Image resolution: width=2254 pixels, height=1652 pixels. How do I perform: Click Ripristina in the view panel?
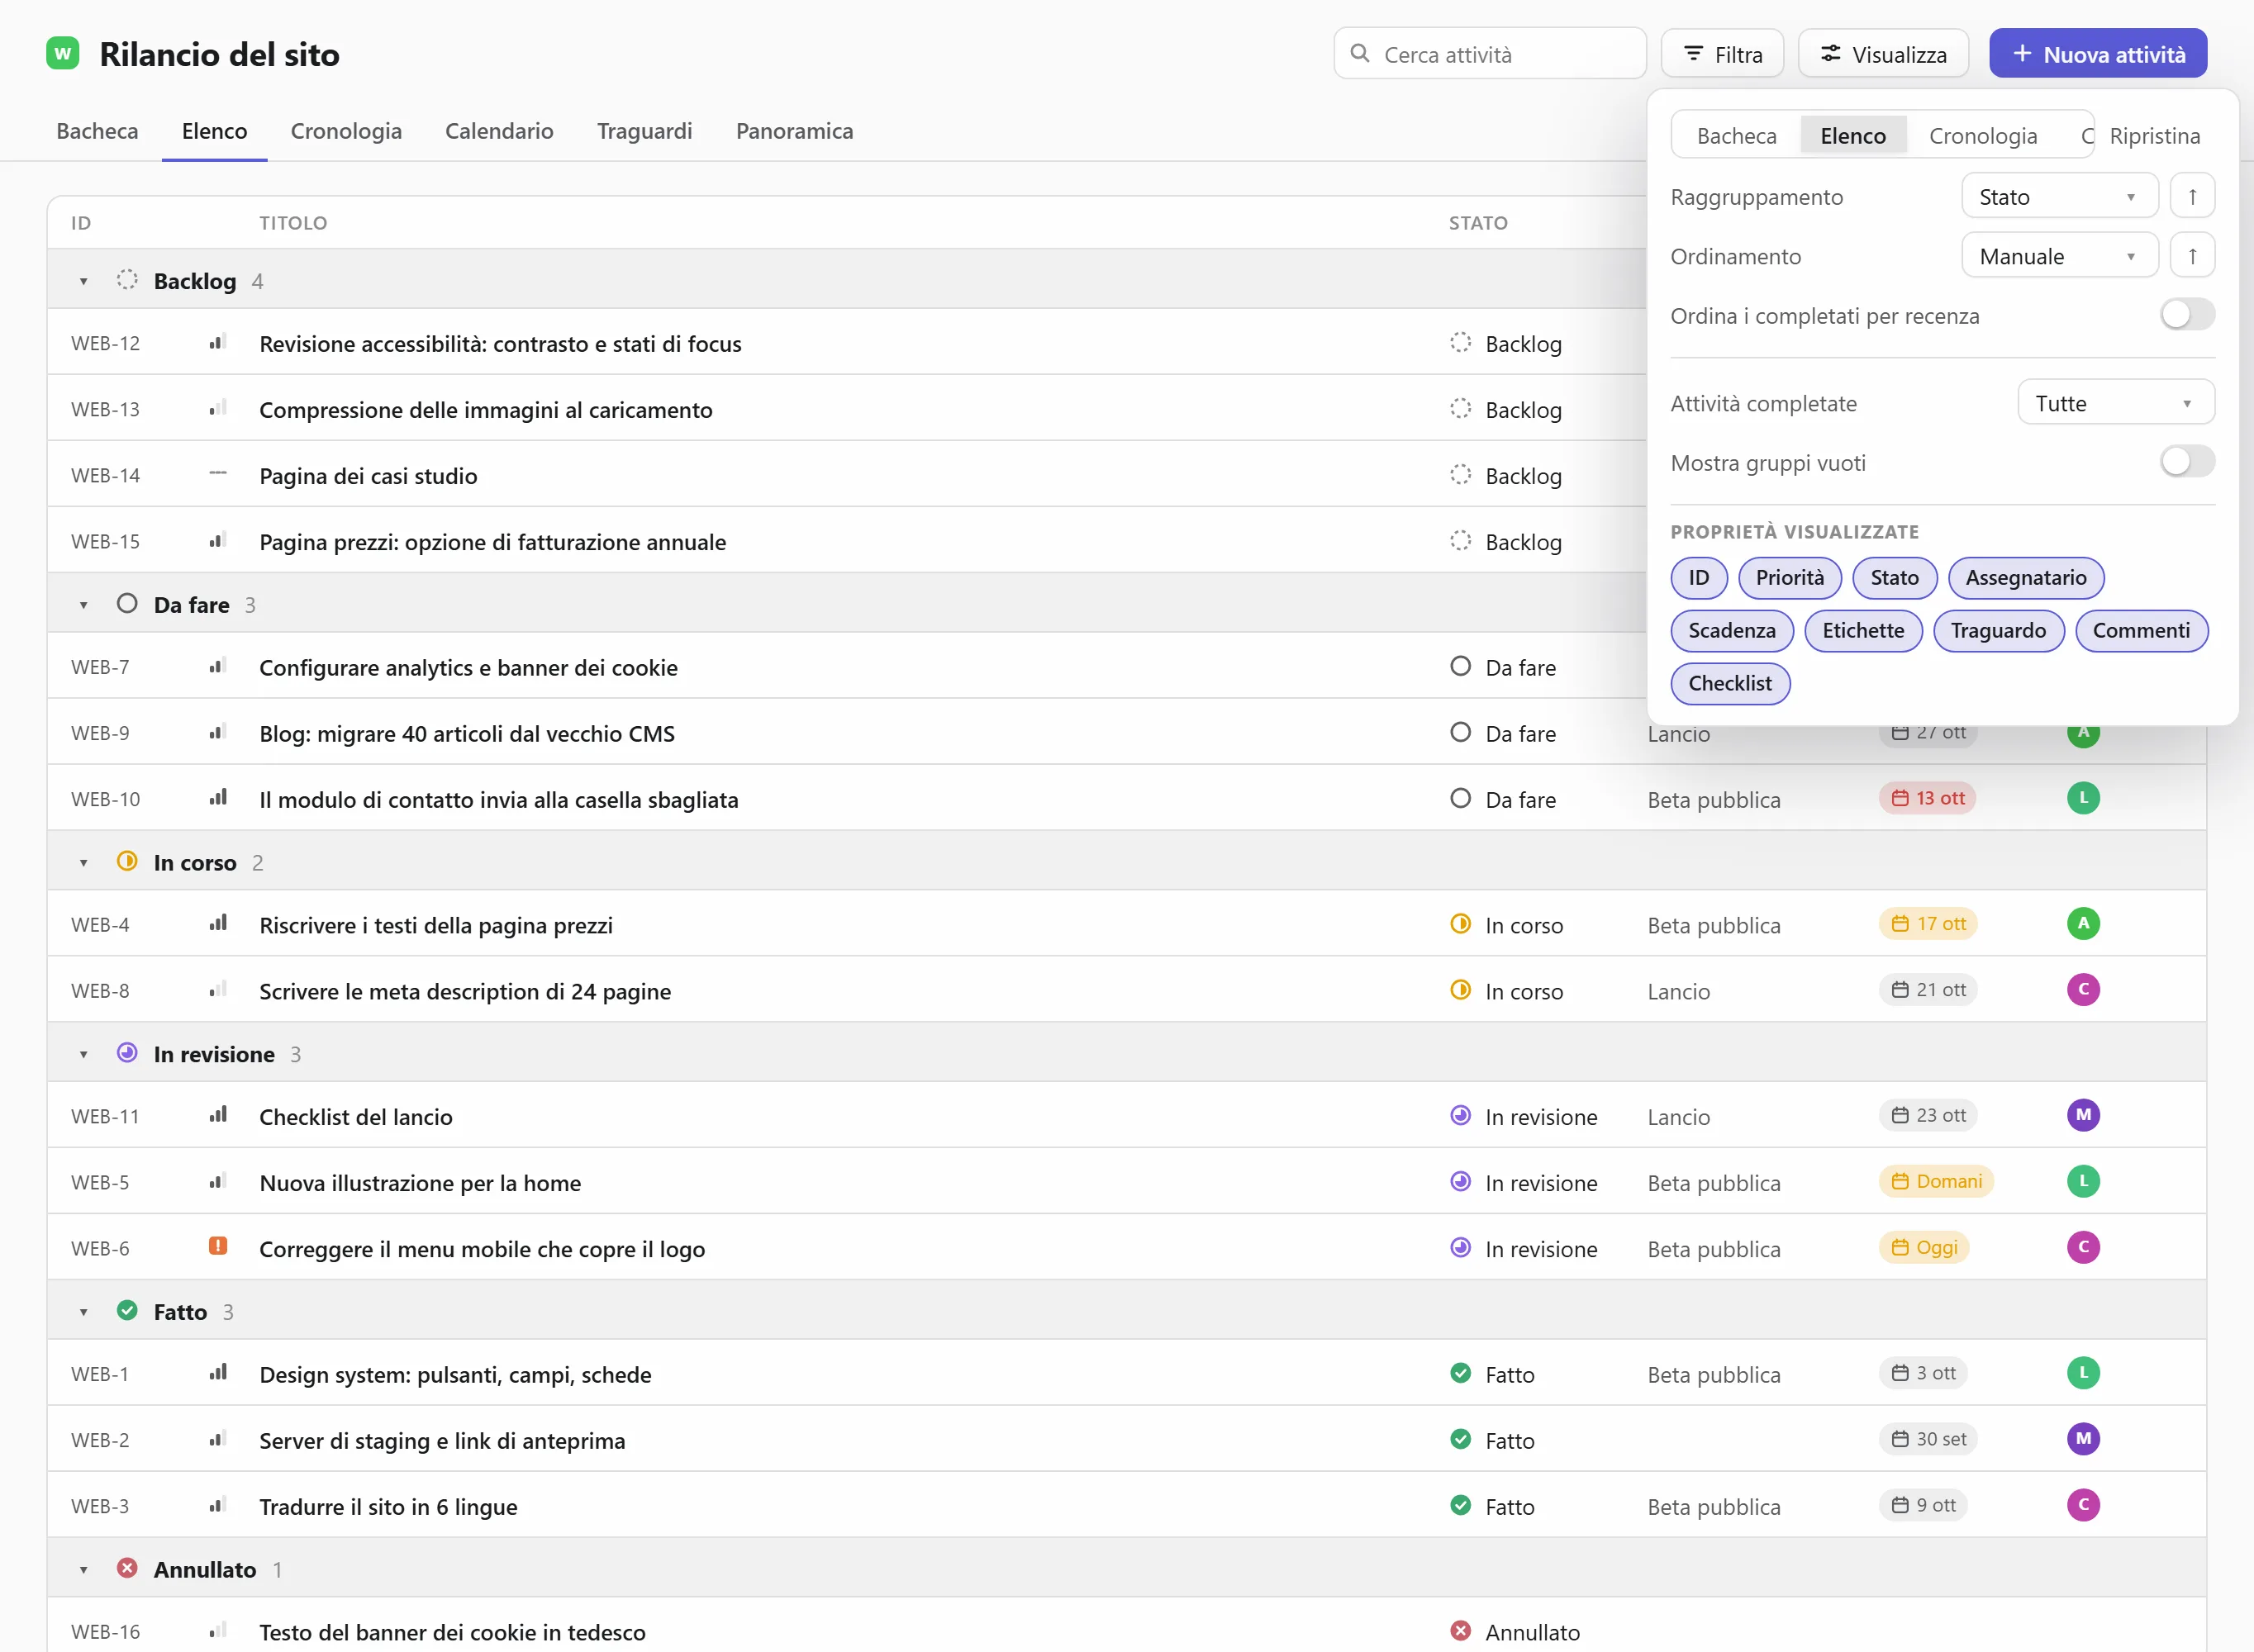(x=2154, y=135)
